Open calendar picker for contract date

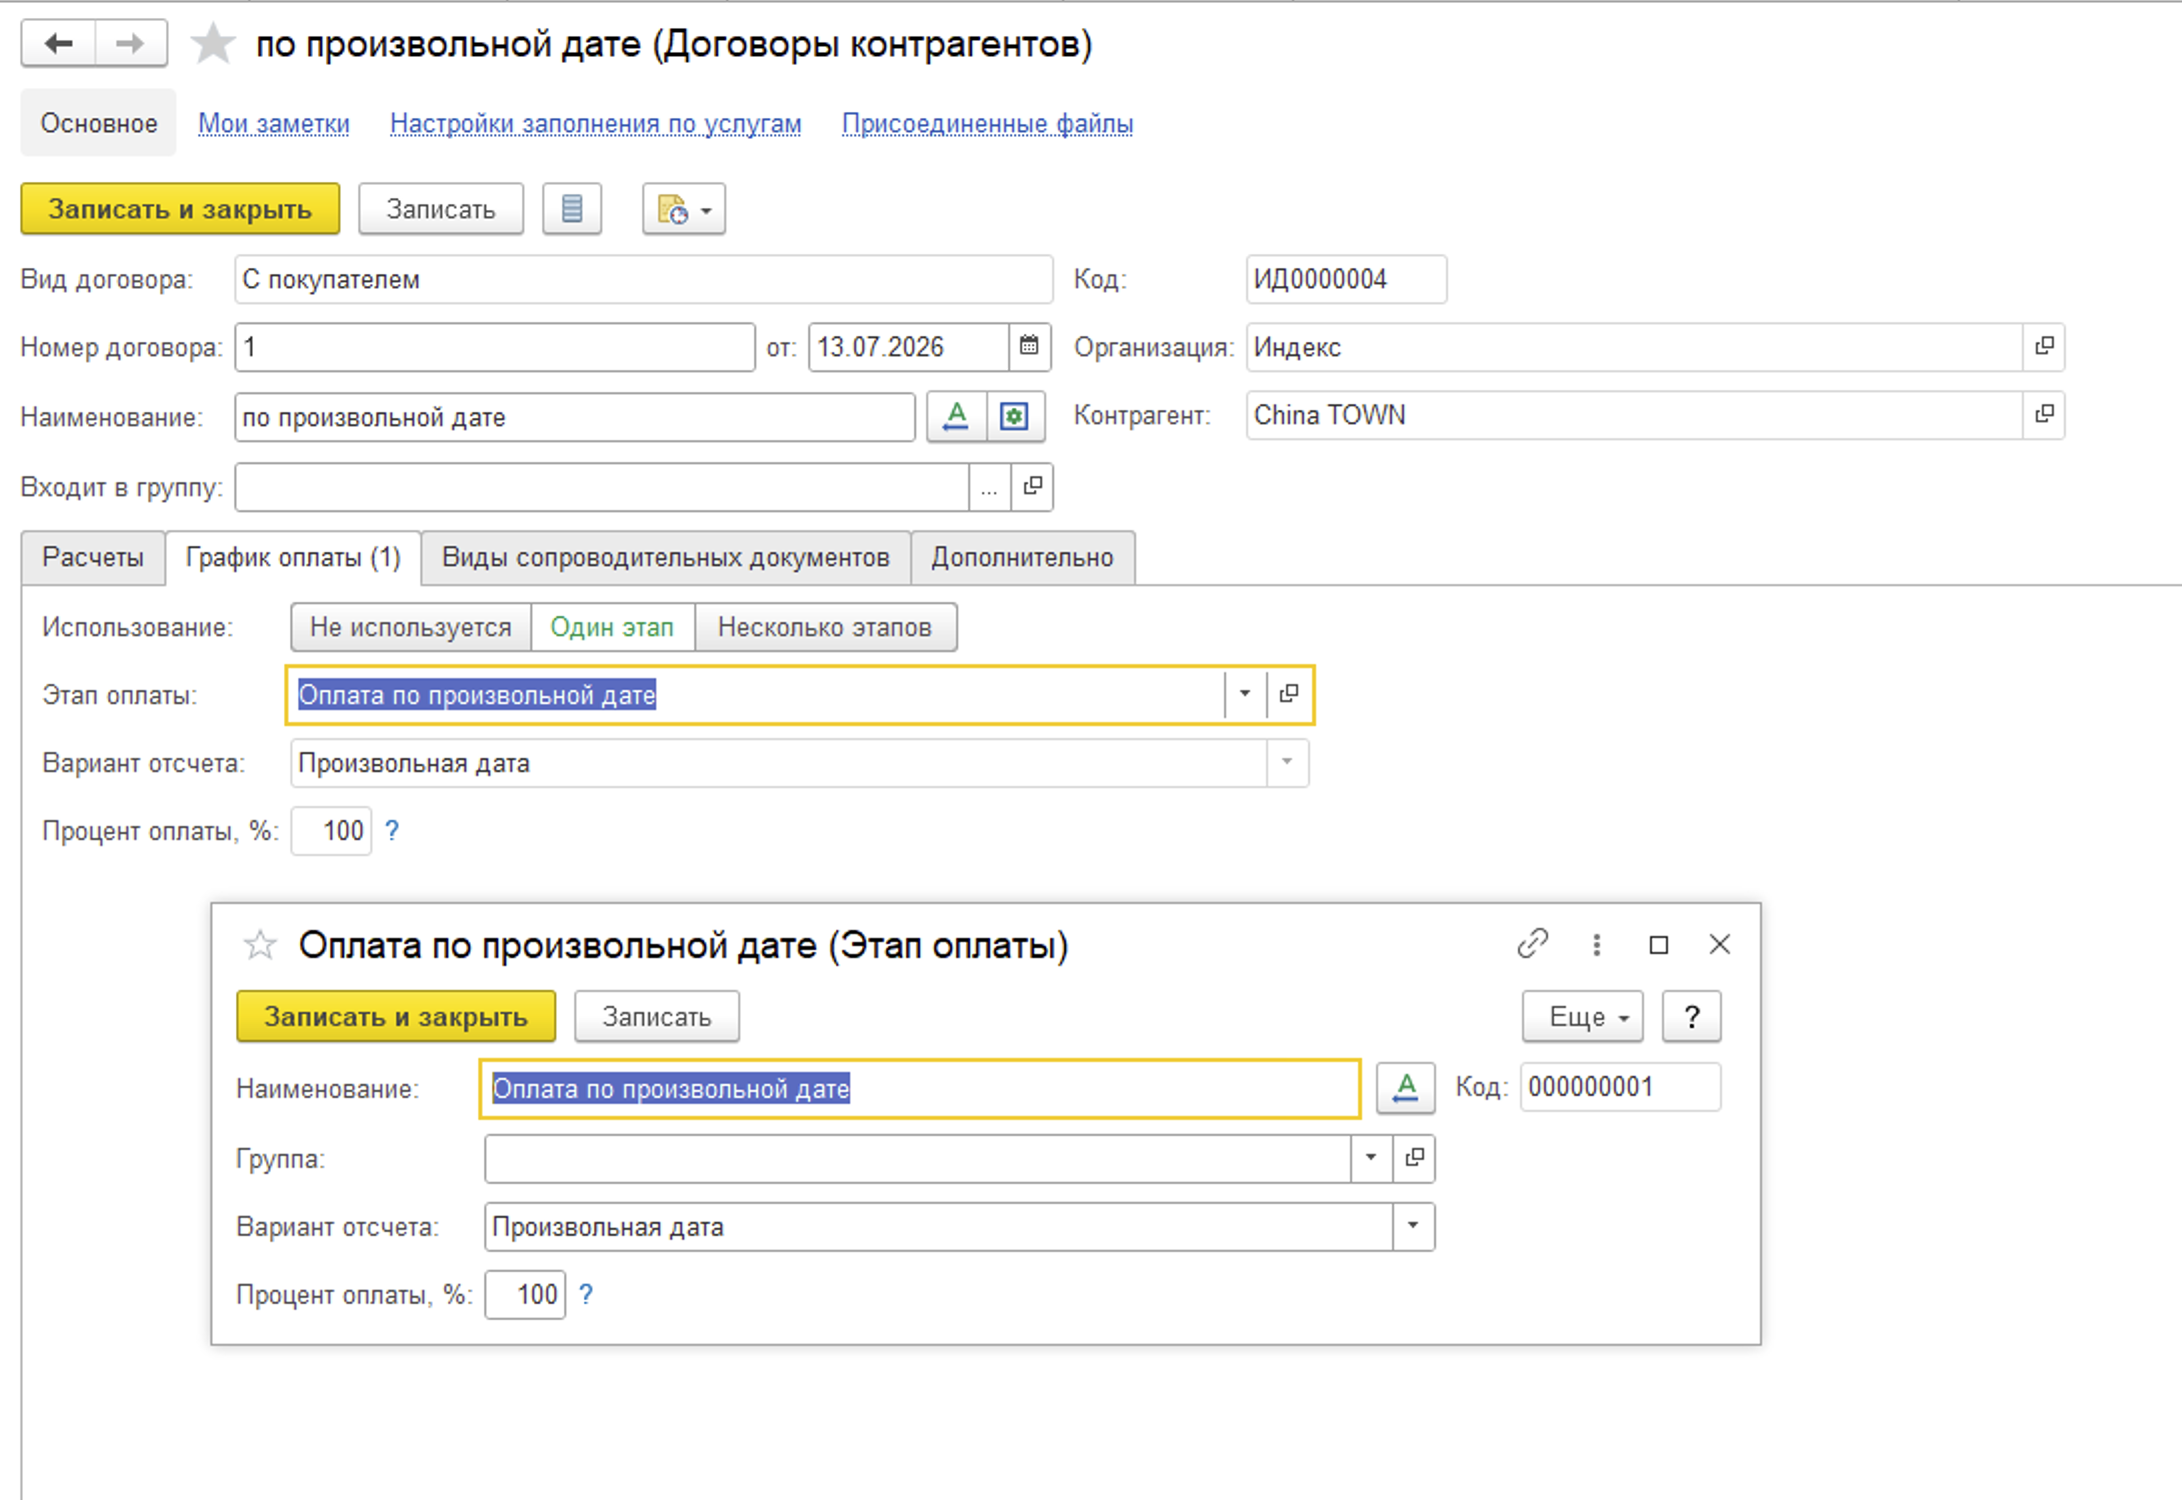[x=1029, y=347]
